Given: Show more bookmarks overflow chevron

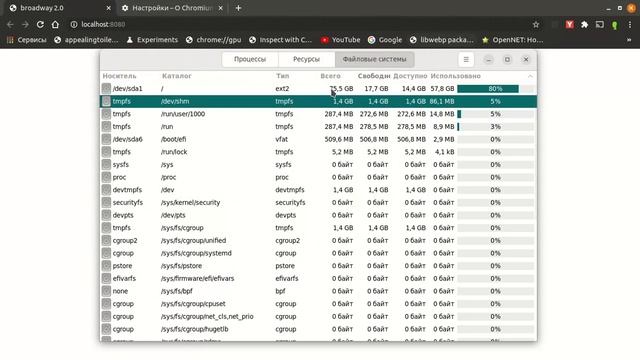Looking at the screenshot, I should 629,40.
